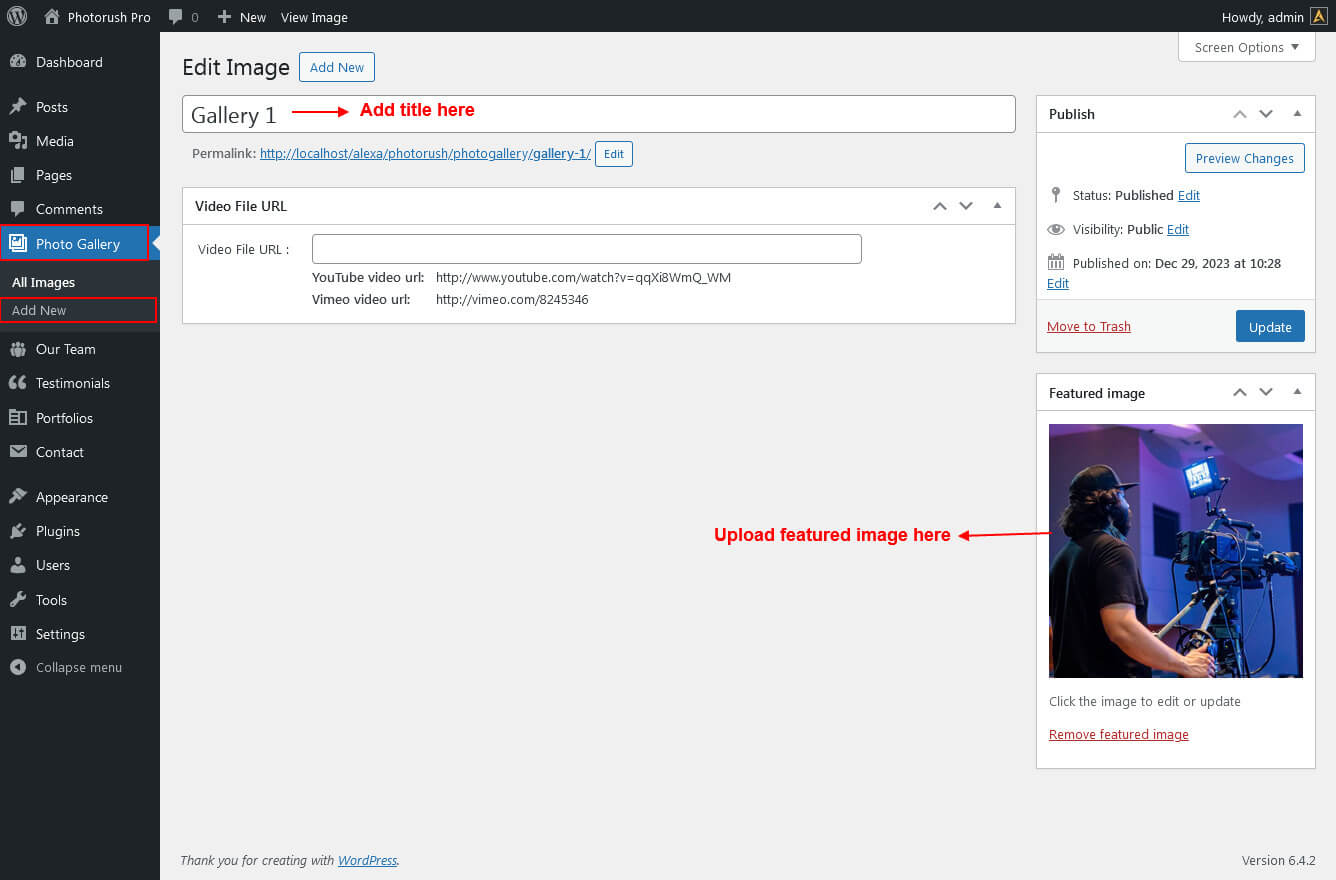
Task: Click the Tools wrench icon
Action: [x=18, y=600]
